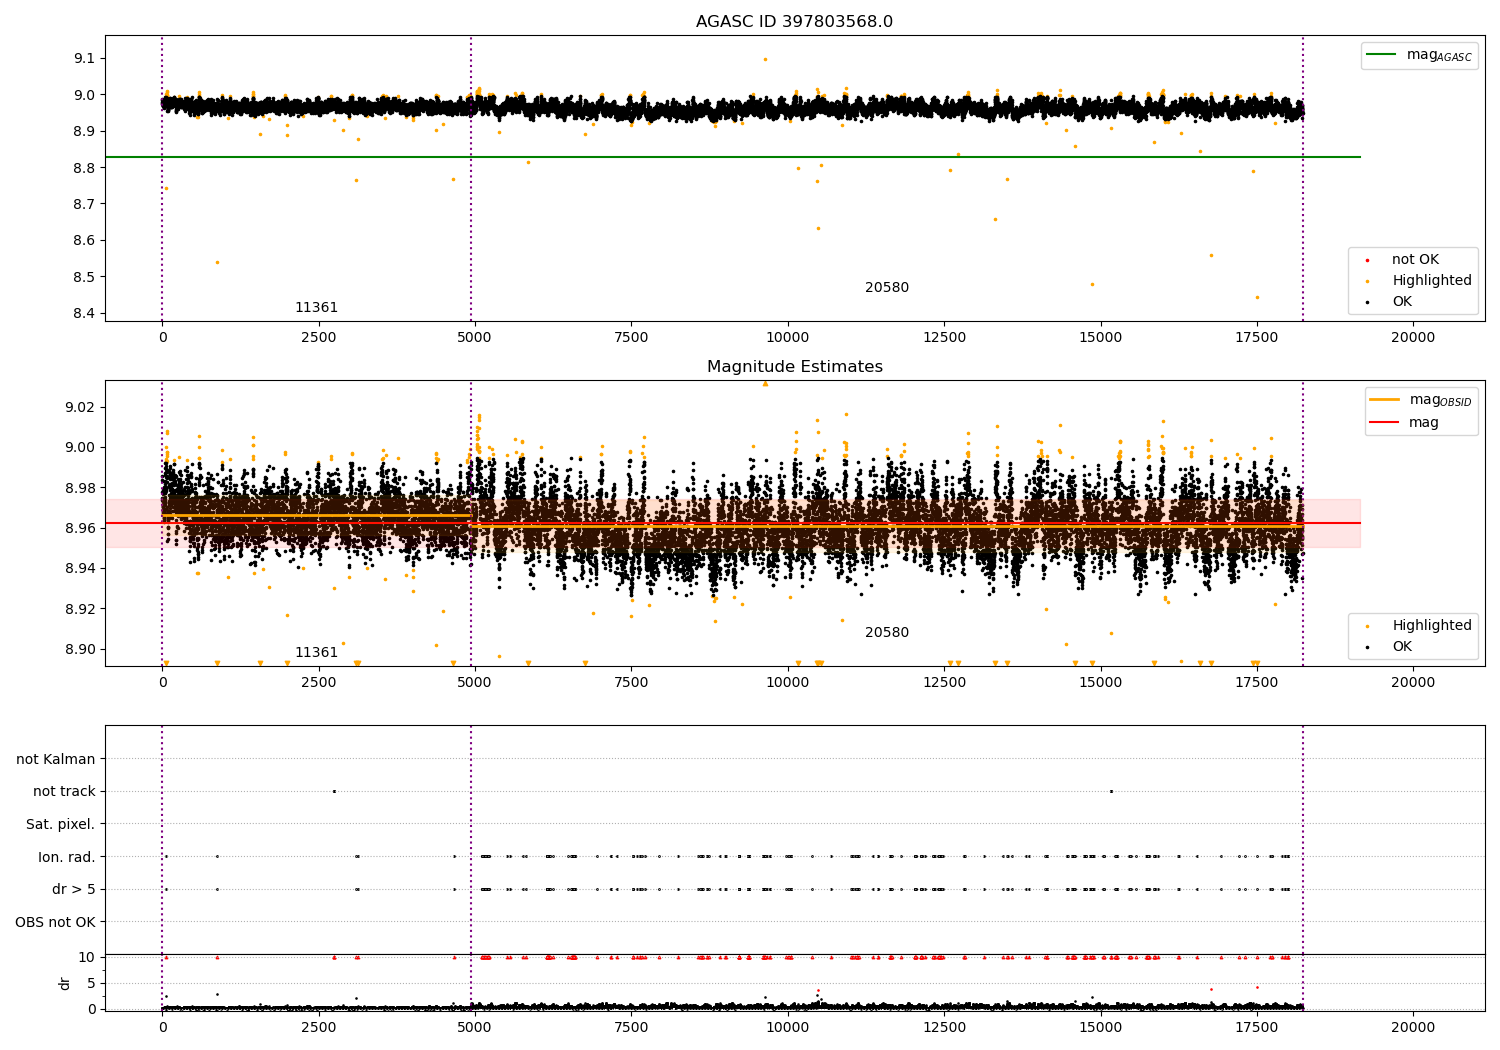1500x1050 pixels.
Task: Click the obsid label 20580 in the middle plot
Action: point(887,633)
